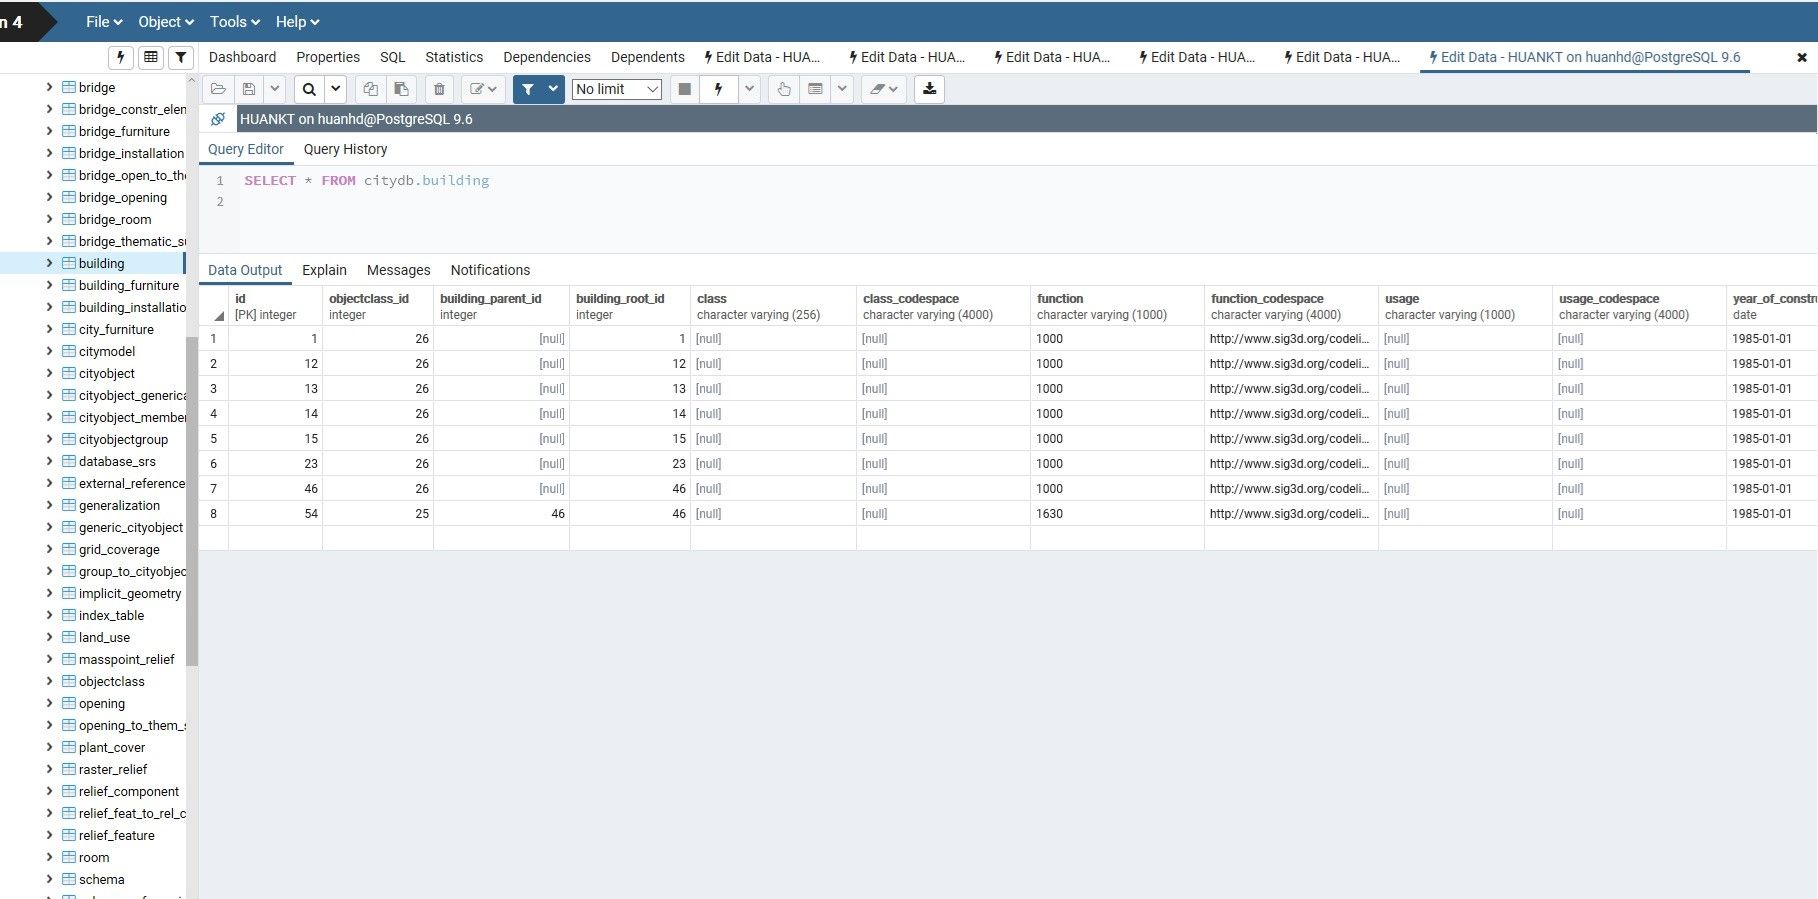This screenshot has height=899, width=1818.
Task: Click the Stop square icon
Action: pos(684,89)
